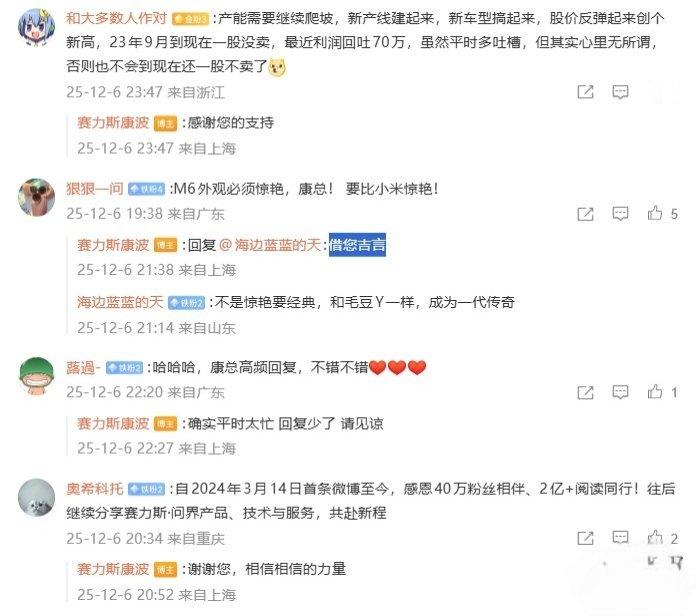This screenshot has width=696, height=616.
Task: Click the highlighted 借您吉言 text
Action: coord(357,245)
